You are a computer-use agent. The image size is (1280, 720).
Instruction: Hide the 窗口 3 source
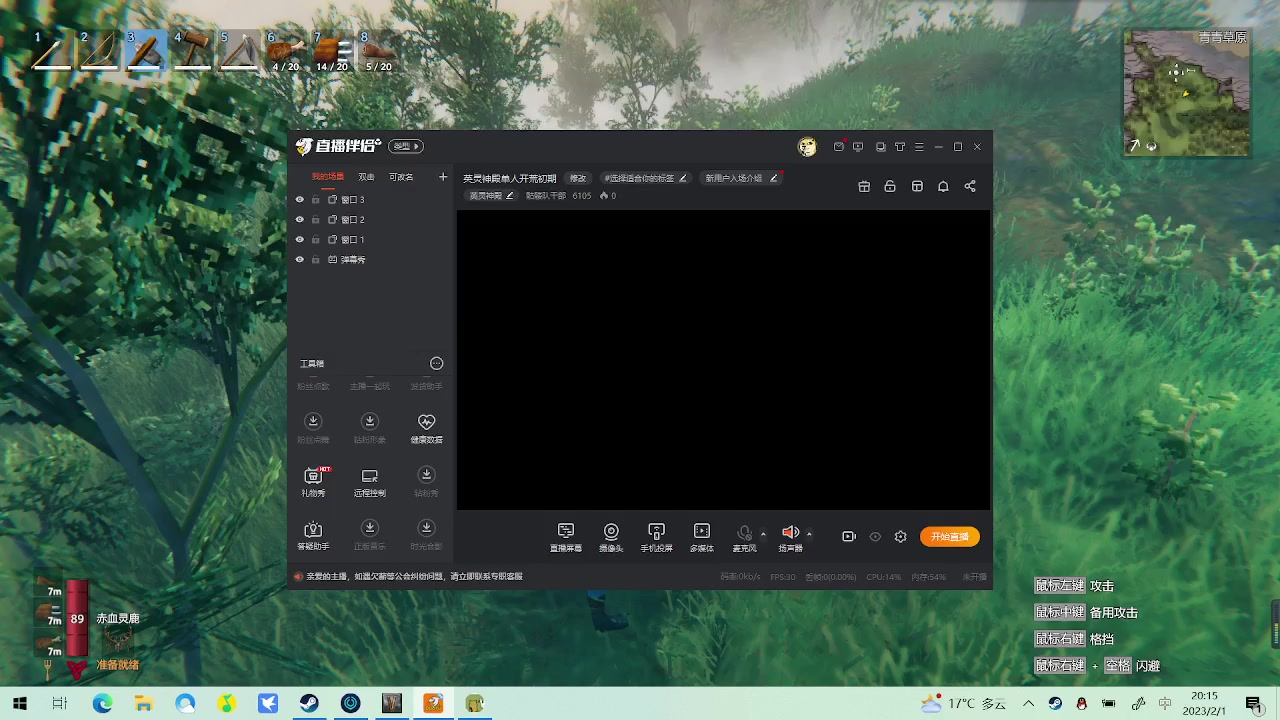tap(299, 200)
